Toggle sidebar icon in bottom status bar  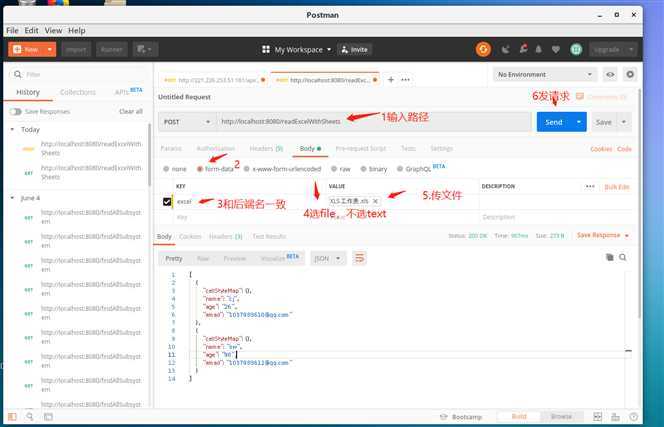click(12, 417)
